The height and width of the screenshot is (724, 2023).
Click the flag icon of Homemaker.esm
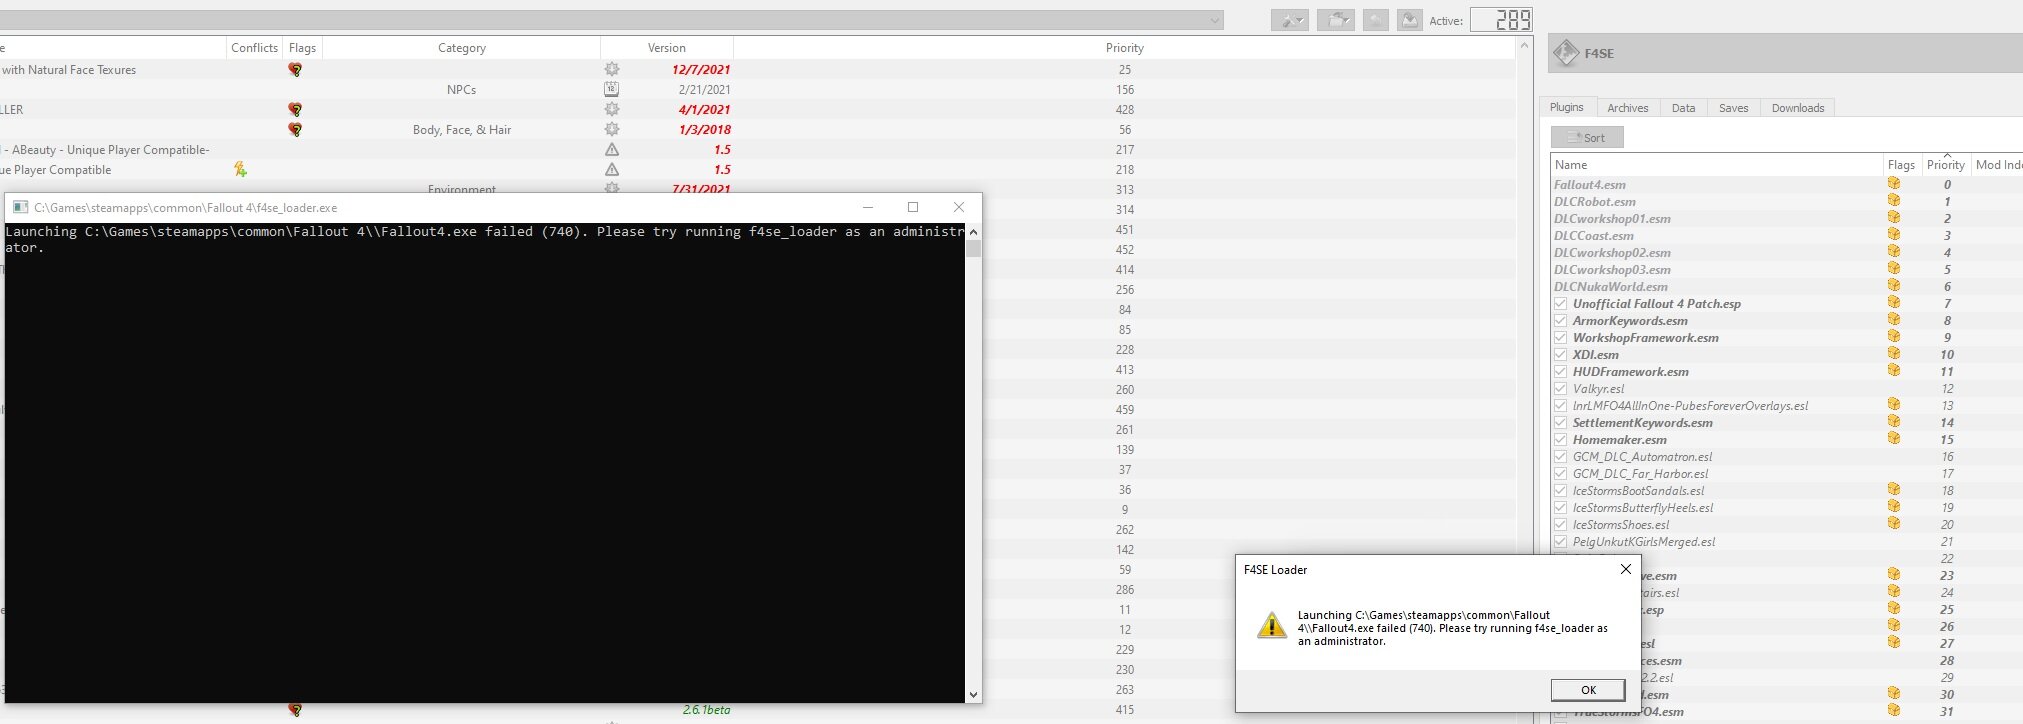(x=1894, y=439)
